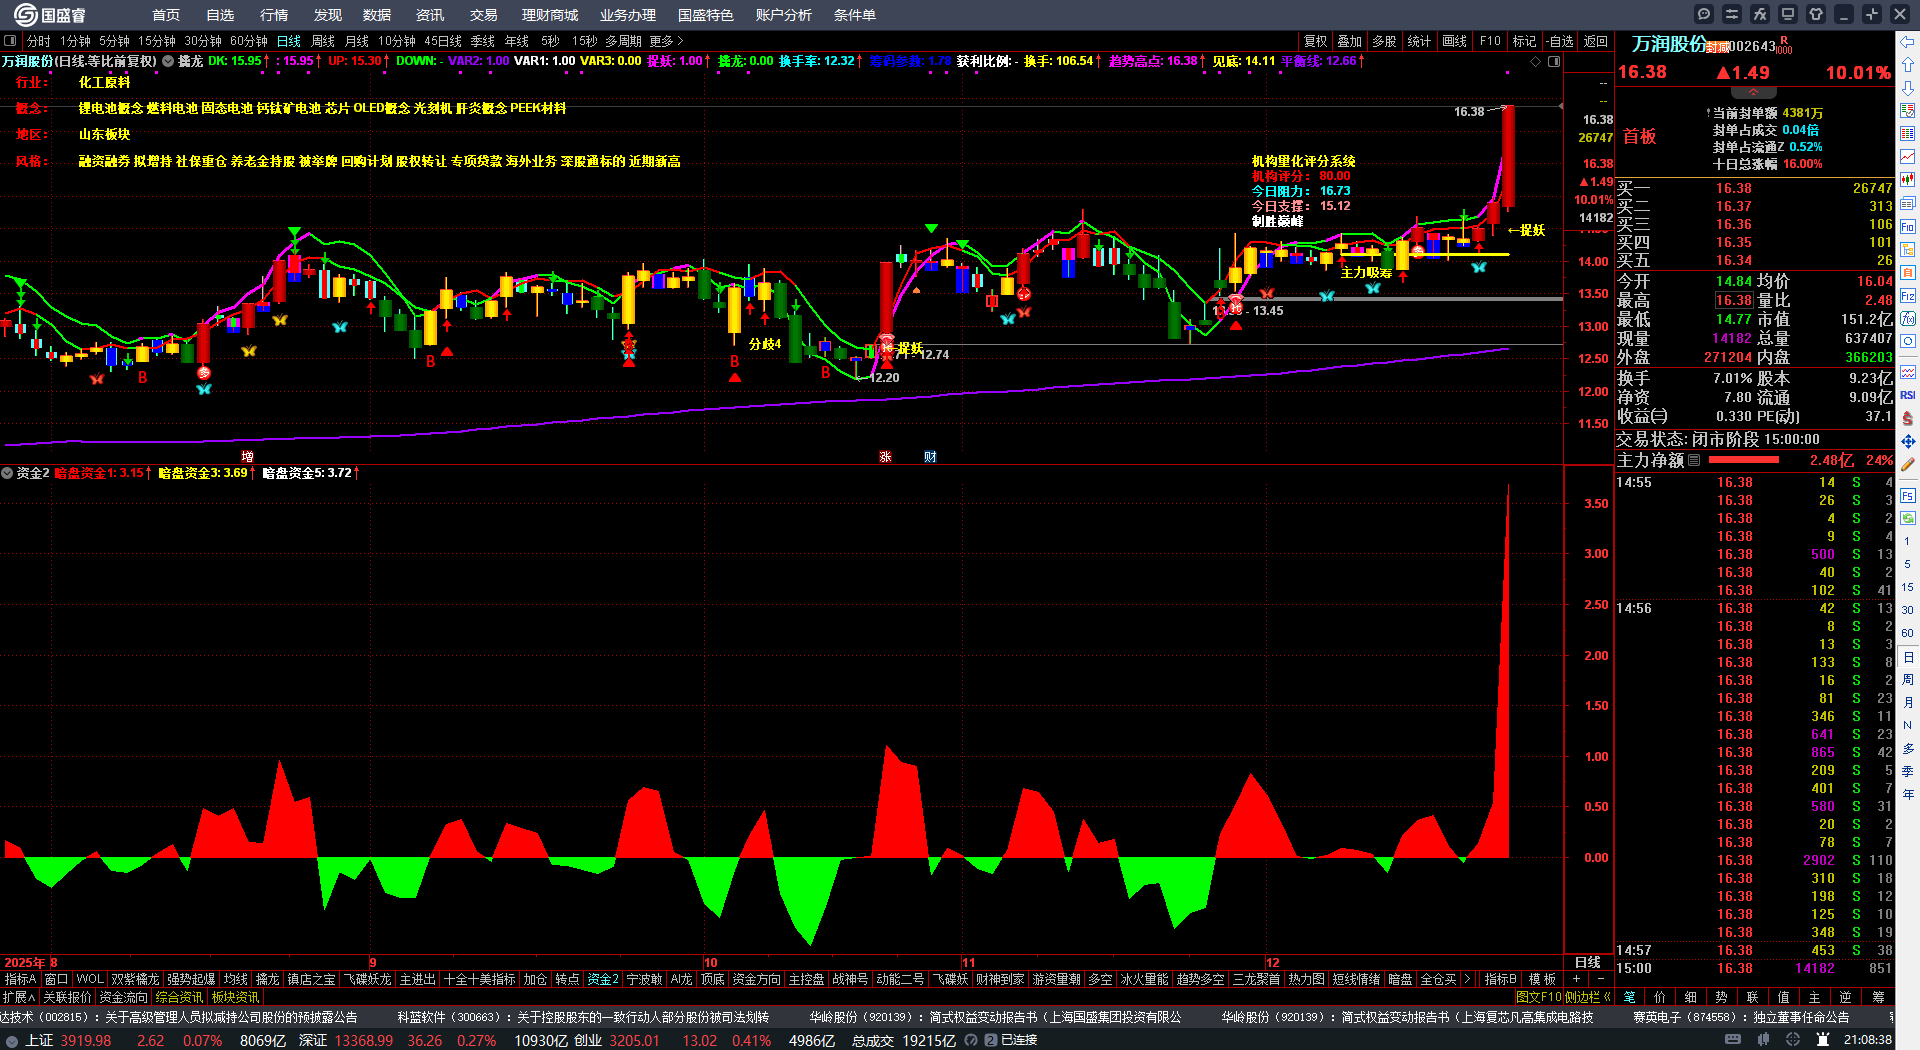1920x1050 pixels.
Task: Expand the round dropdown beside stock name header
Action: point(168,61)
